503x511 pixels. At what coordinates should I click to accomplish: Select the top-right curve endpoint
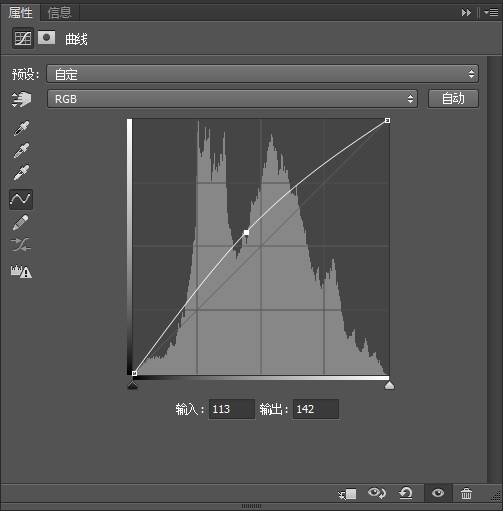coord(387,120)
